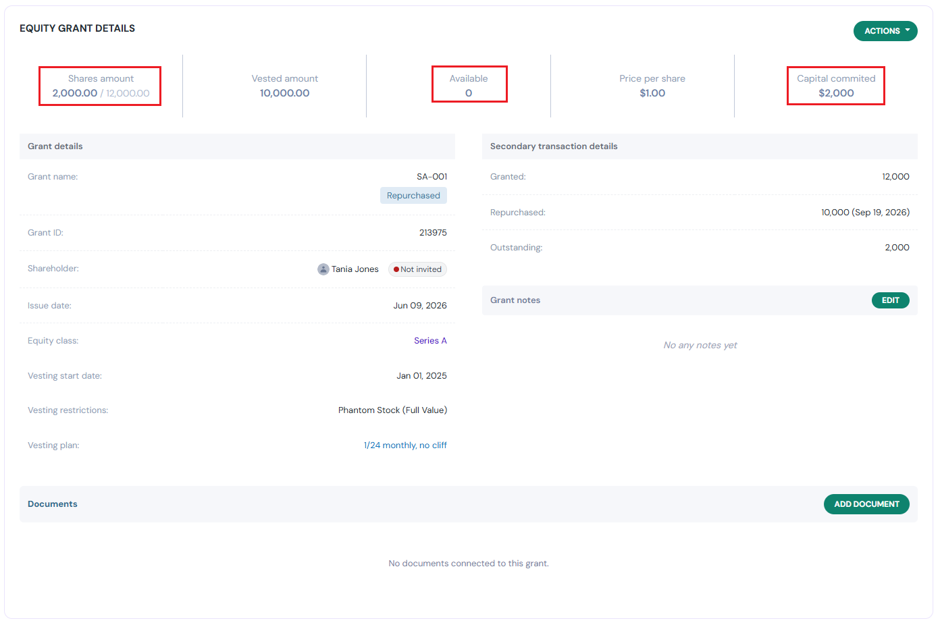The height and width of the screenshot is (625, 940).
Task: Select the grant name SA-001
Action: [x=432, y=177]
